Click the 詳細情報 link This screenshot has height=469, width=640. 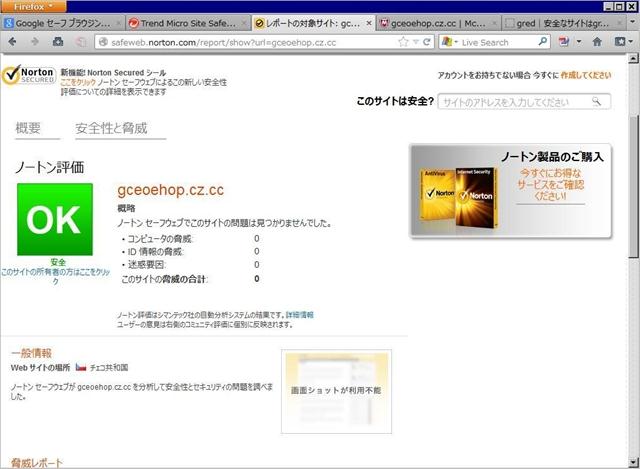[x=300, y=315]
